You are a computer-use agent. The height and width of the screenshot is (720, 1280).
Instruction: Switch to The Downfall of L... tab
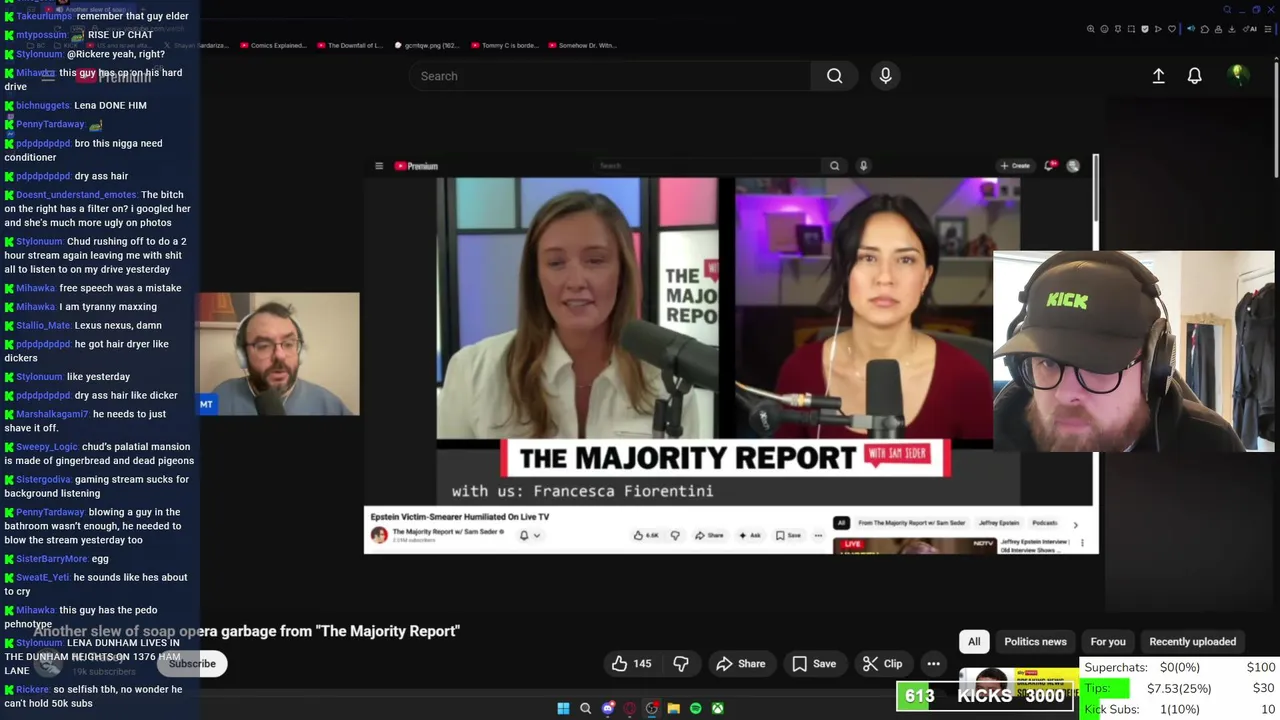(350, 45)
